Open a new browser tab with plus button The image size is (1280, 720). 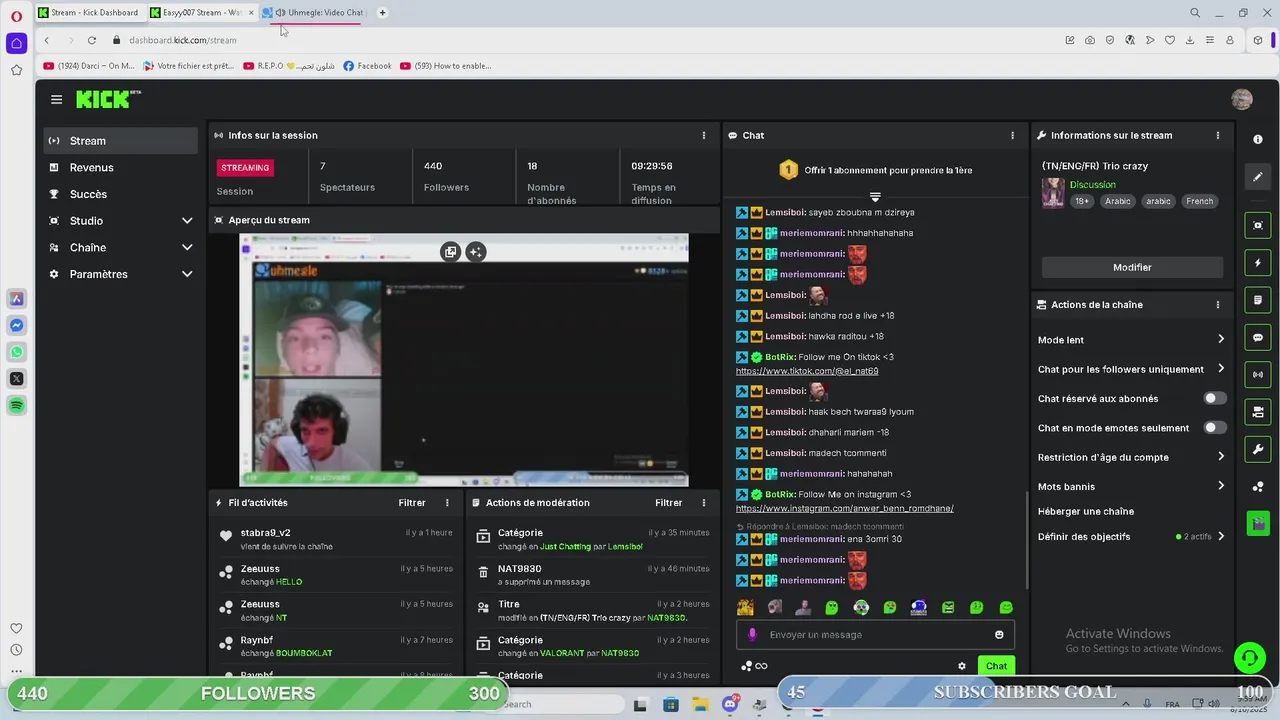click(x=382, y=13)
